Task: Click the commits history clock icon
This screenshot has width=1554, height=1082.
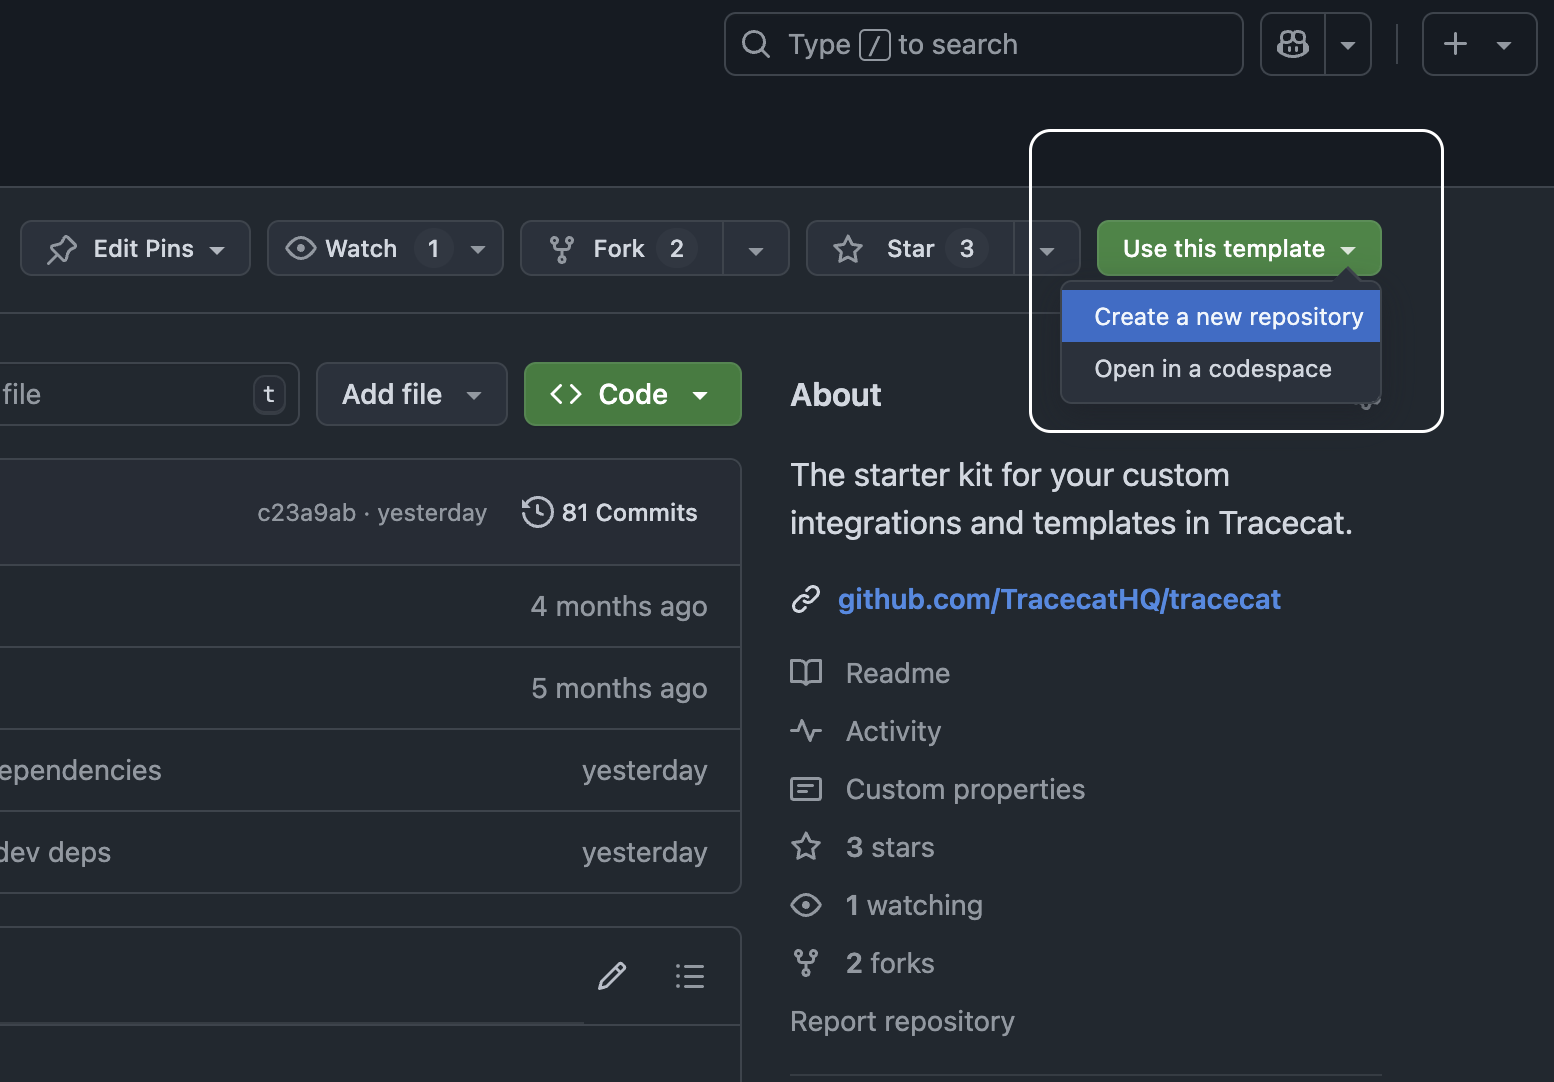Action: click(x=537, y=512)
